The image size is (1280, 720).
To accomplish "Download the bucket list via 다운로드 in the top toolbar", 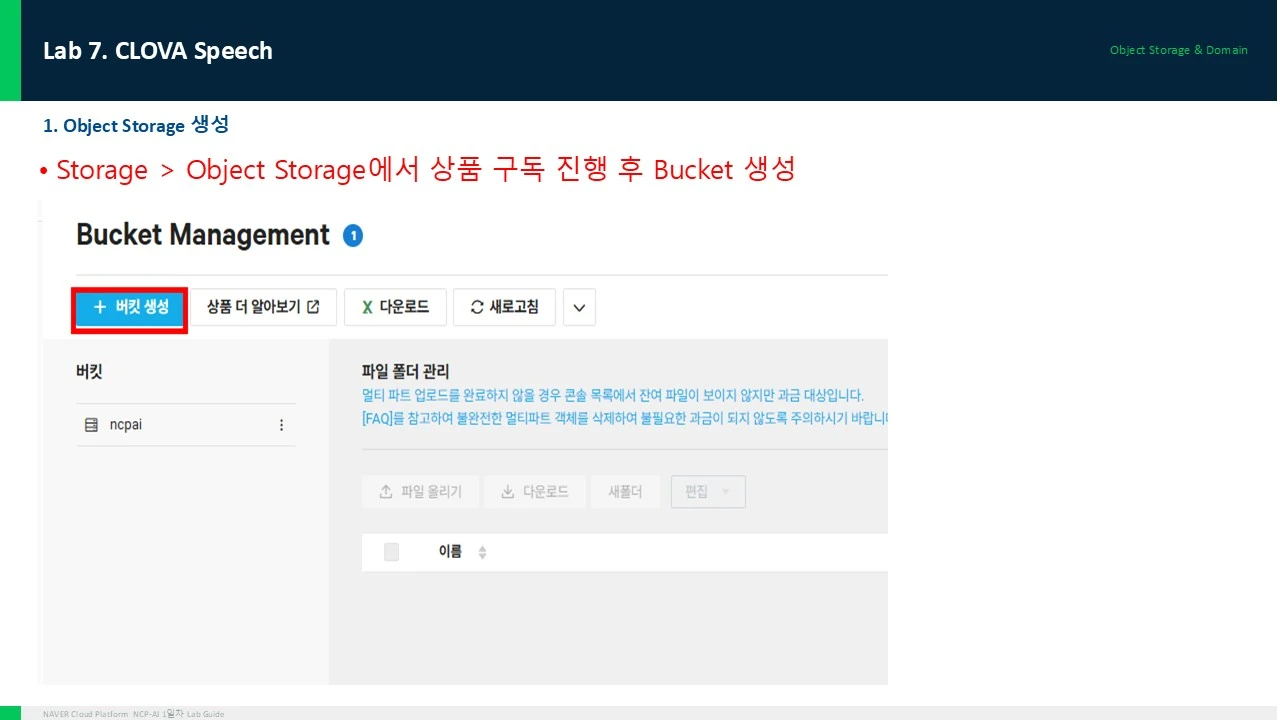I will tap(394, 308).
